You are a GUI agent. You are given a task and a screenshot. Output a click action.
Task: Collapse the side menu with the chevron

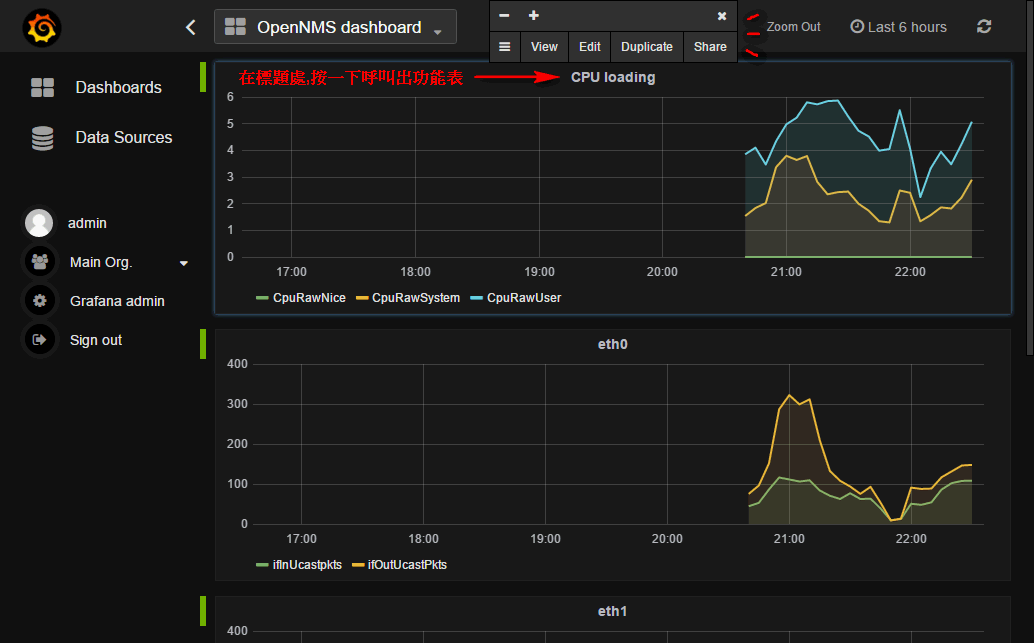(x=191, y=27)
